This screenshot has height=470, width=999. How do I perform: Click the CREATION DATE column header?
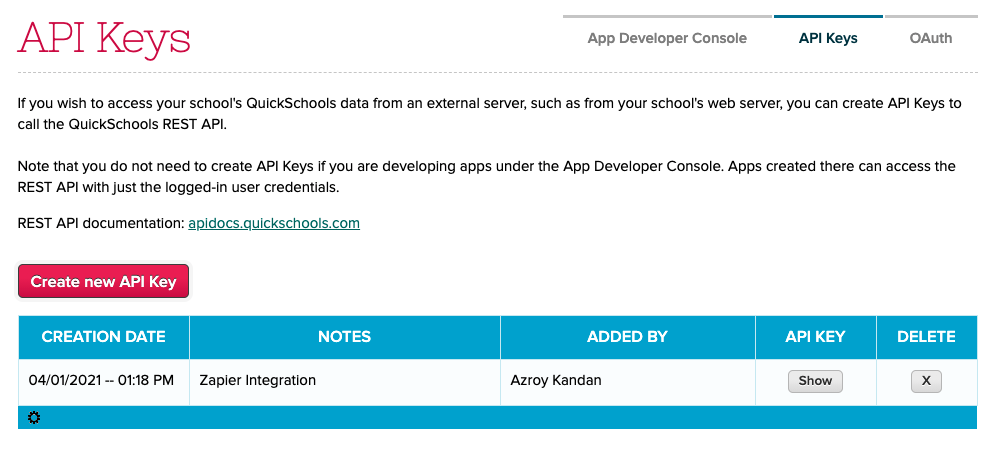pos(103,337)
